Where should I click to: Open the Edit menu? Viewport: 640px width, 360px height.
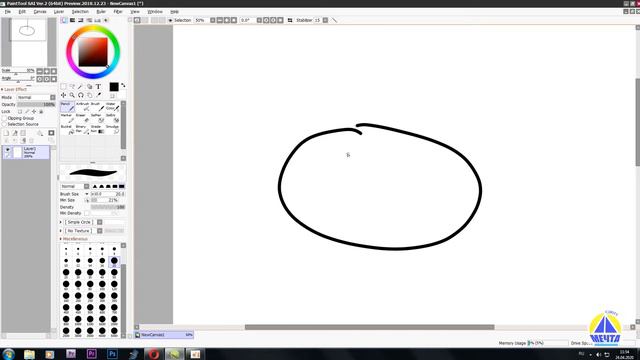(22, 12)
